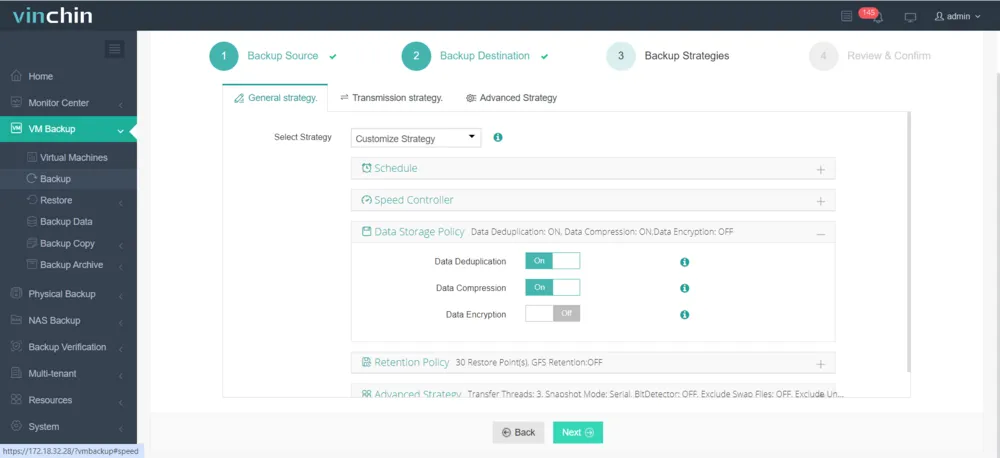This screenshot has width=1000, height=458.
Task: Go to step 3 Backup Strategies
Action: (x=667, y=56)
